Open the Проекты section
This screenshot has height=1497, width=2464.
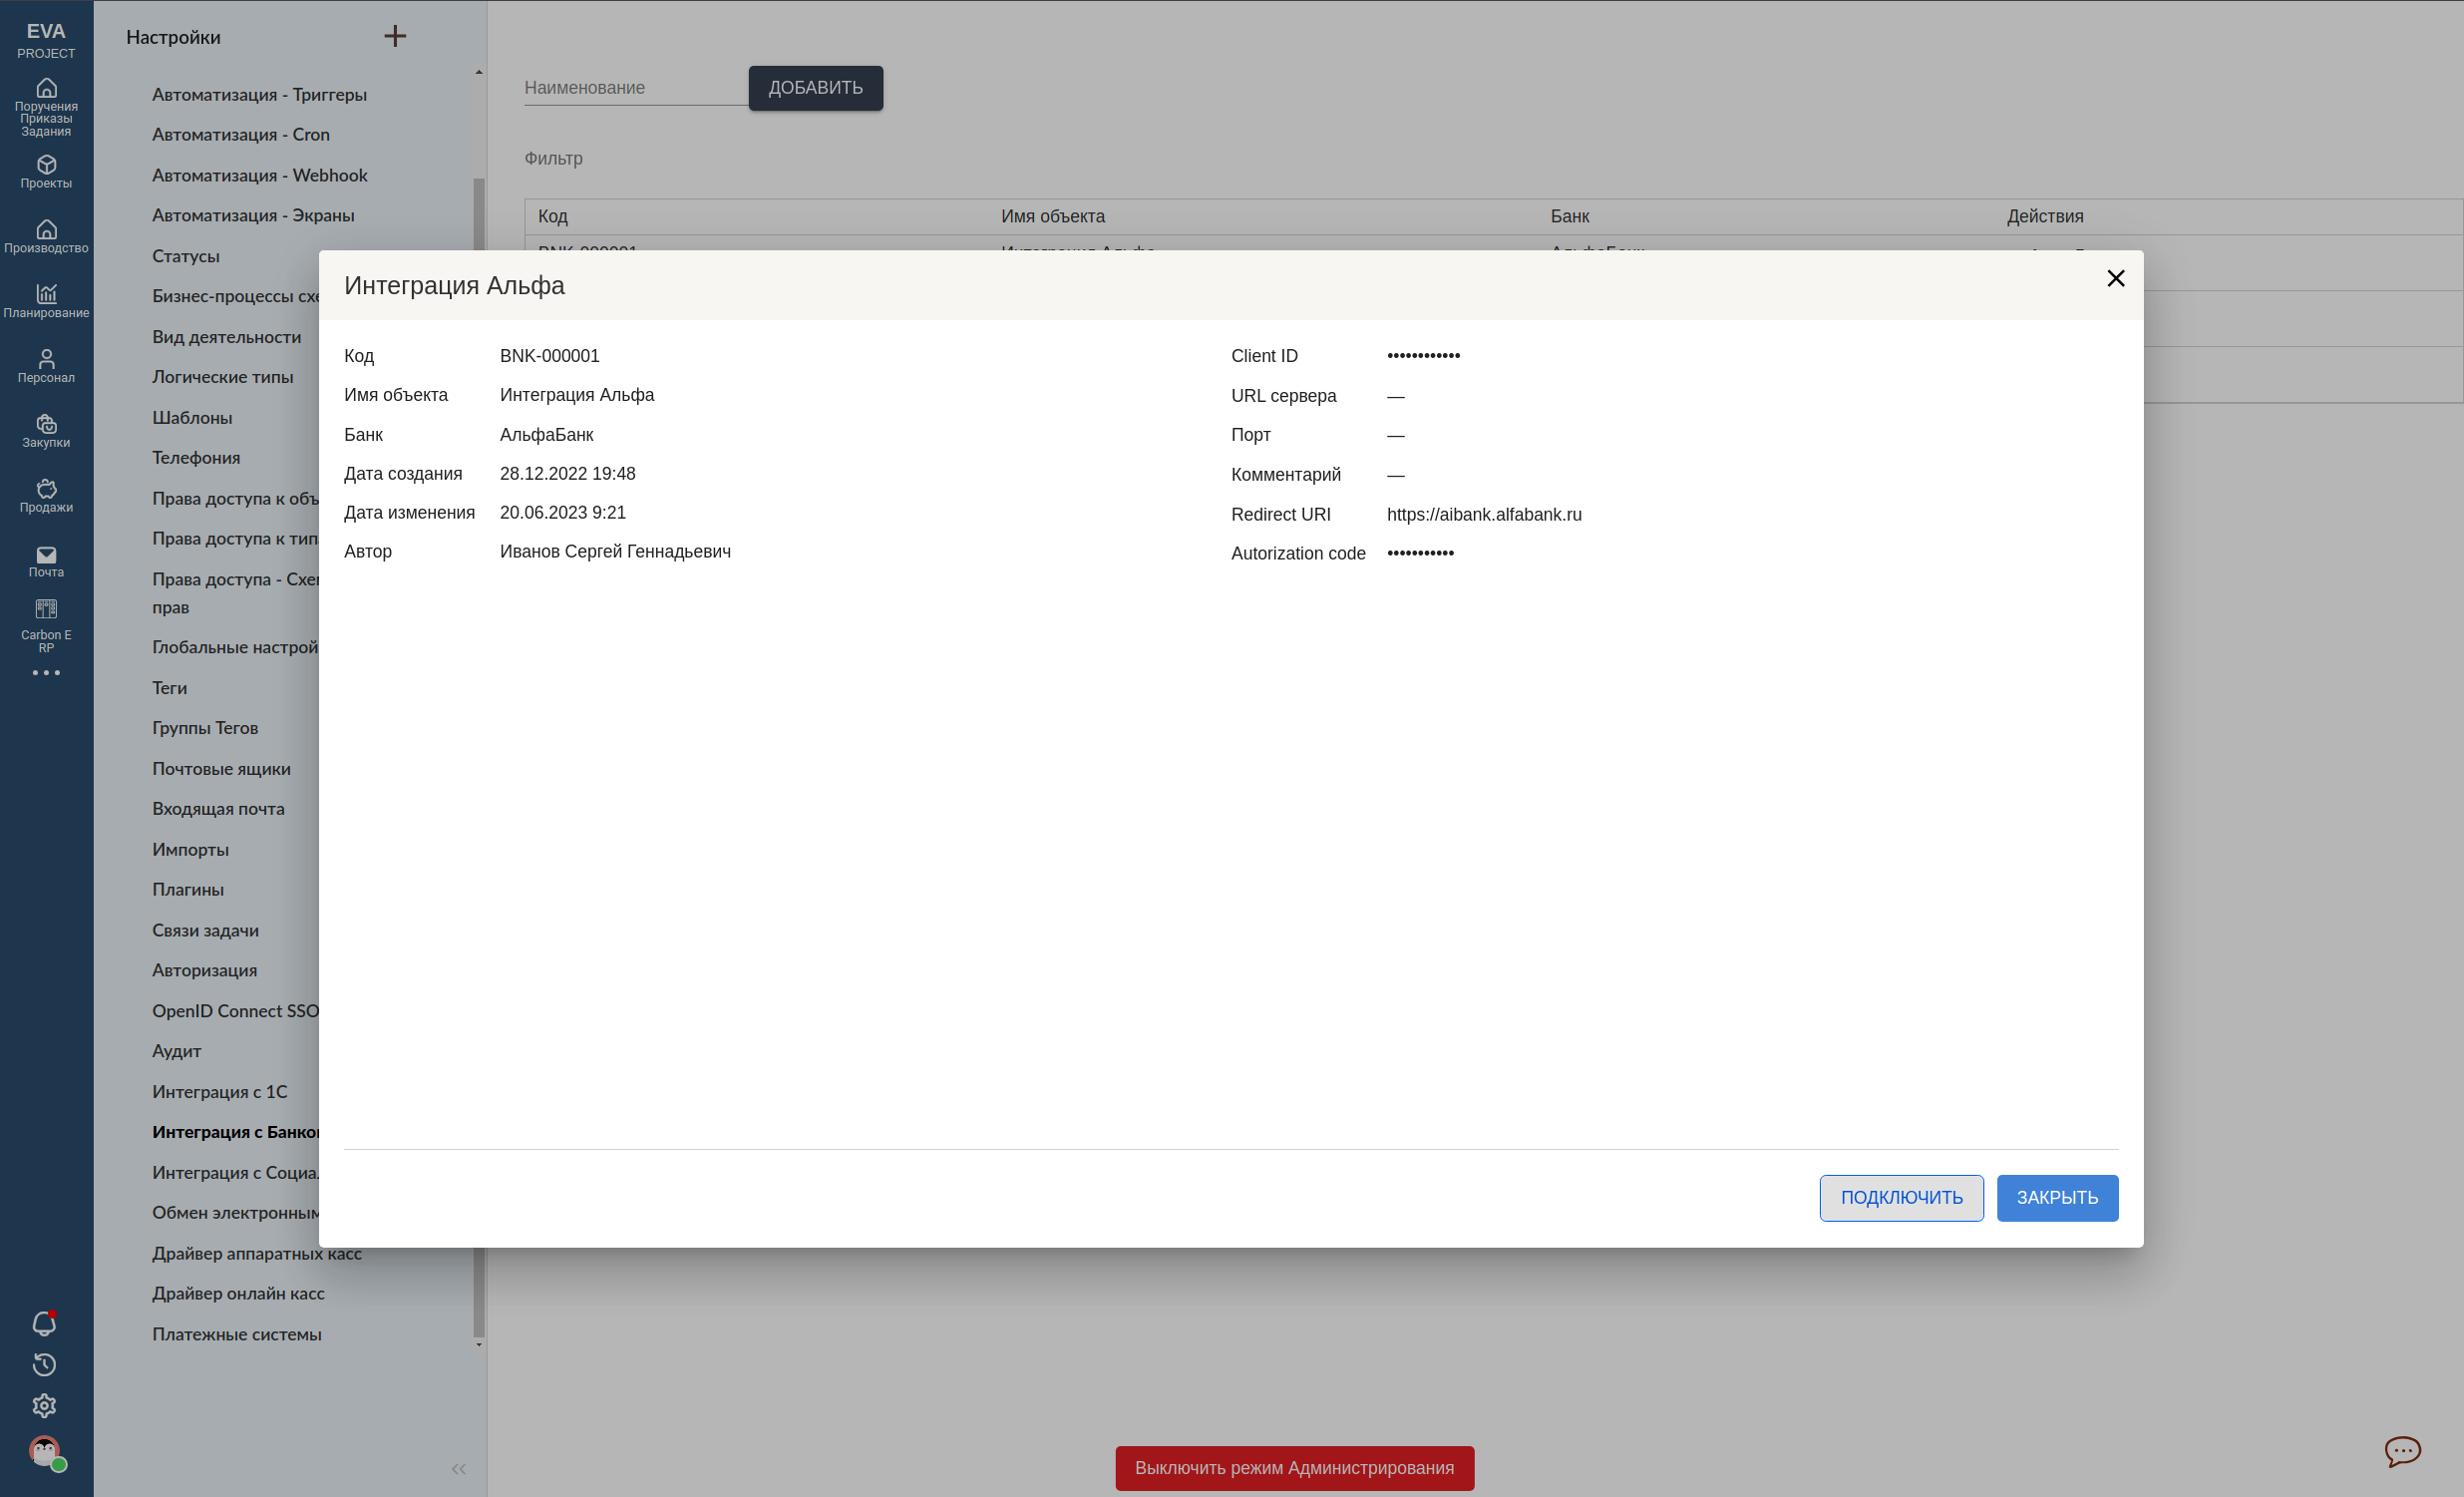46,172
